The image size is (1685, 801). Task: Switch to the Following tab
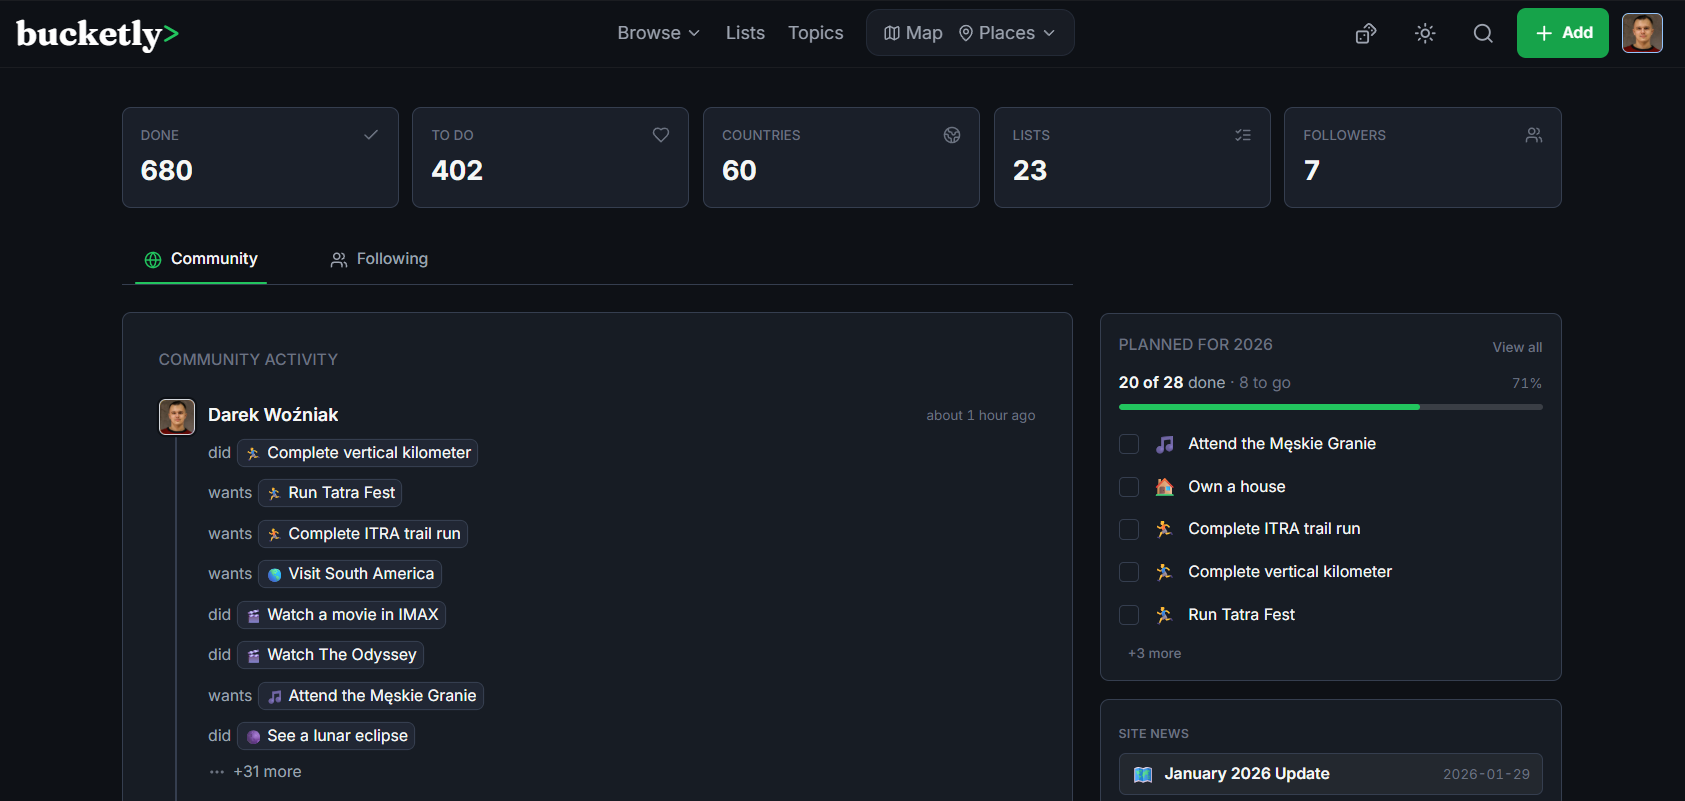379,259
